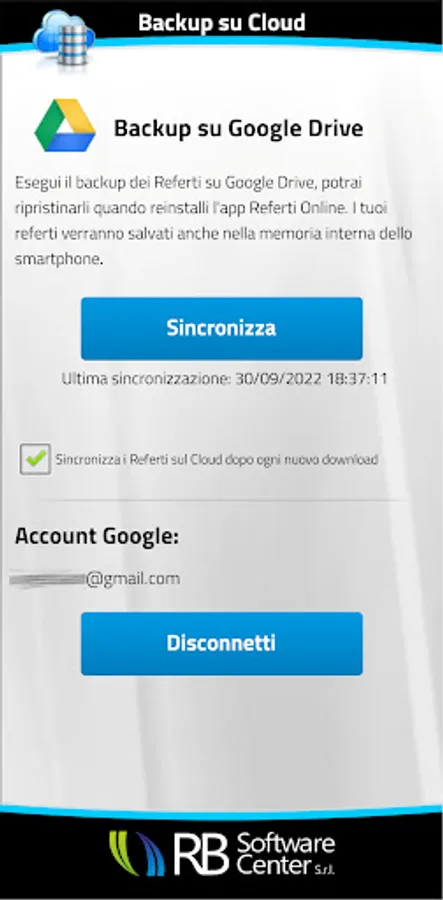Click the Ultima sincronizzazione timestamp text
443x900 pixels.
[224, 379]
